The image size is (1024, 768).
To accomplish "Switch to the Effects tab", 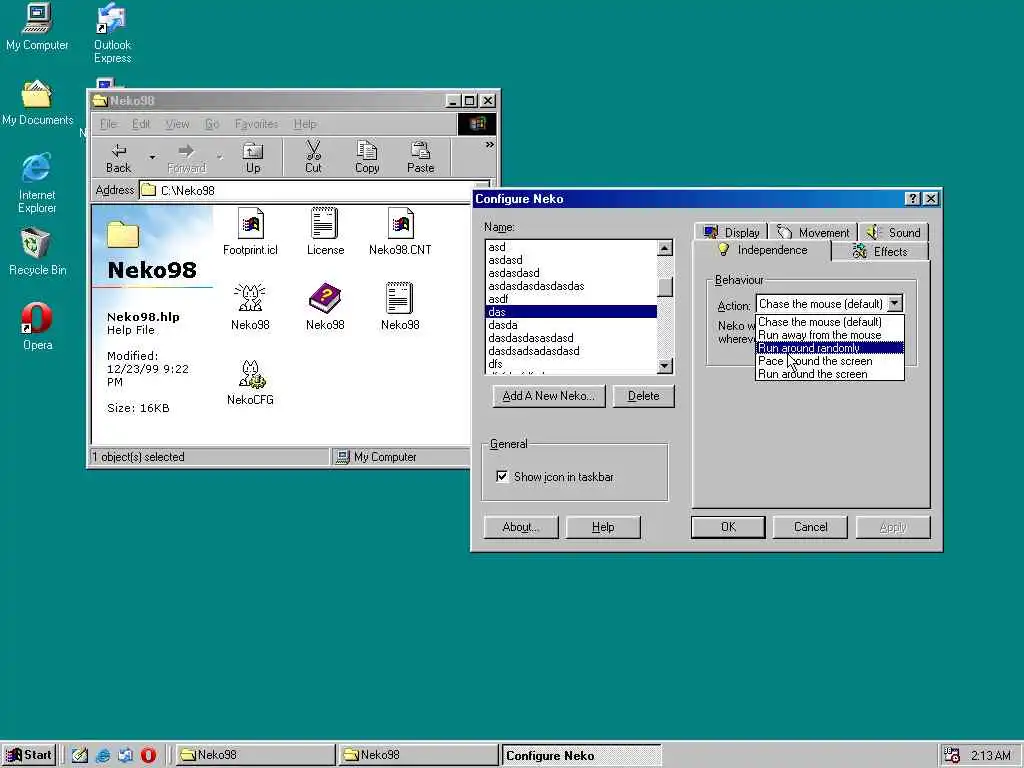I will click(880, 251).
